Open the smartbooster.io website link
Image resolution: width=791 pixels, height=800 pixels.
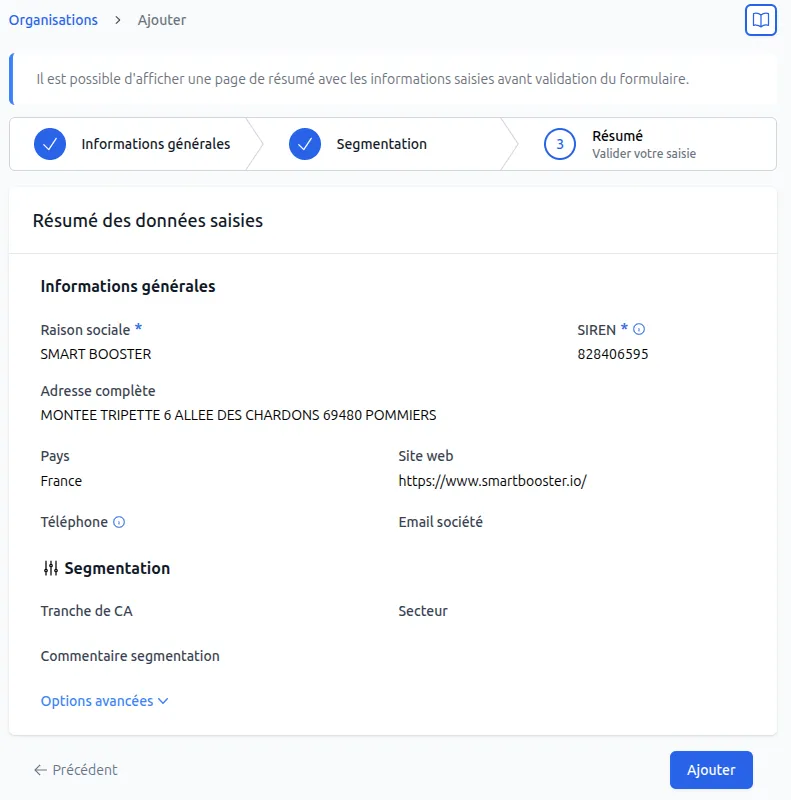coord(494,480)
